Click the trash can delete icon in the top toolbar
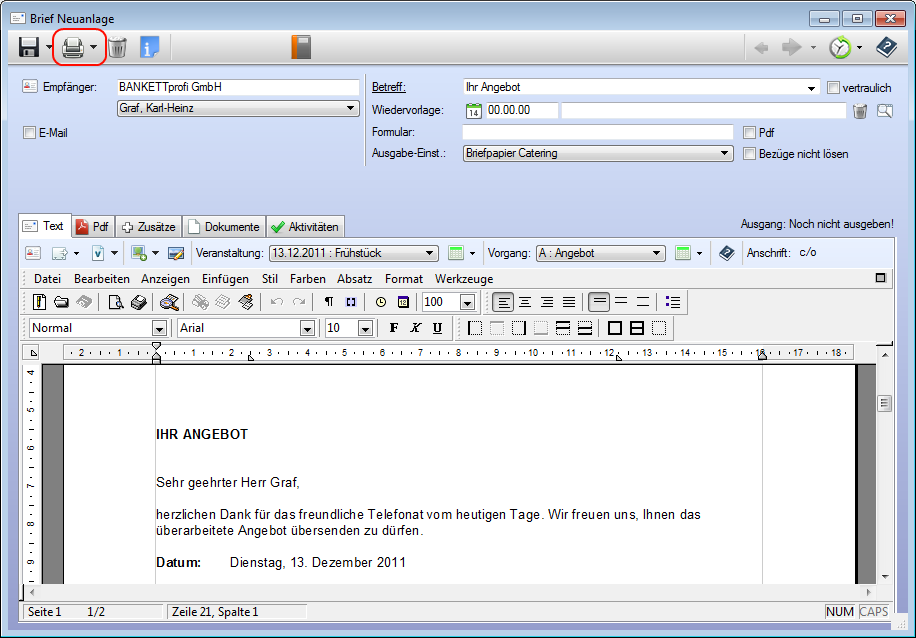Viewport: 916px width, 638px height. pos(118,47)
